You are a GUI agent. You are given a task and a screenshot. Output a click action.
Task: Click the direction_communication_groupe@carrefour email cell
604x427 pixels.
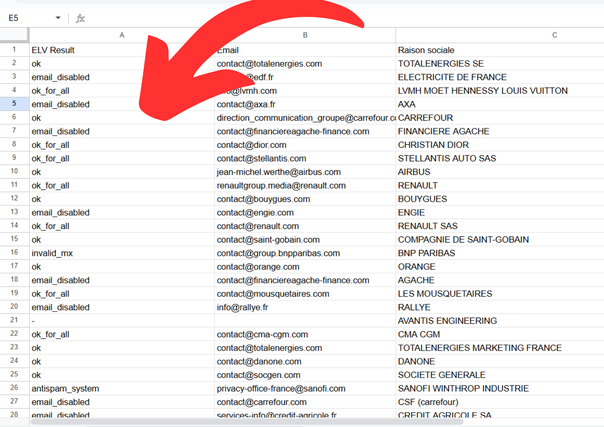click(305, 117)
